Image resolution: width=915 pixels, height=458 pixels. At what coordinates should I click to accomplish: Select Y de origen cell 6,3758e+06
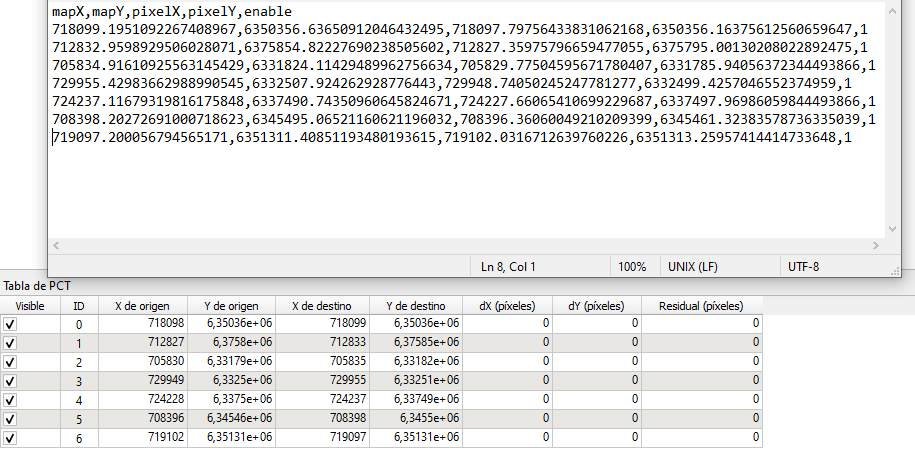tap(231, 343)
